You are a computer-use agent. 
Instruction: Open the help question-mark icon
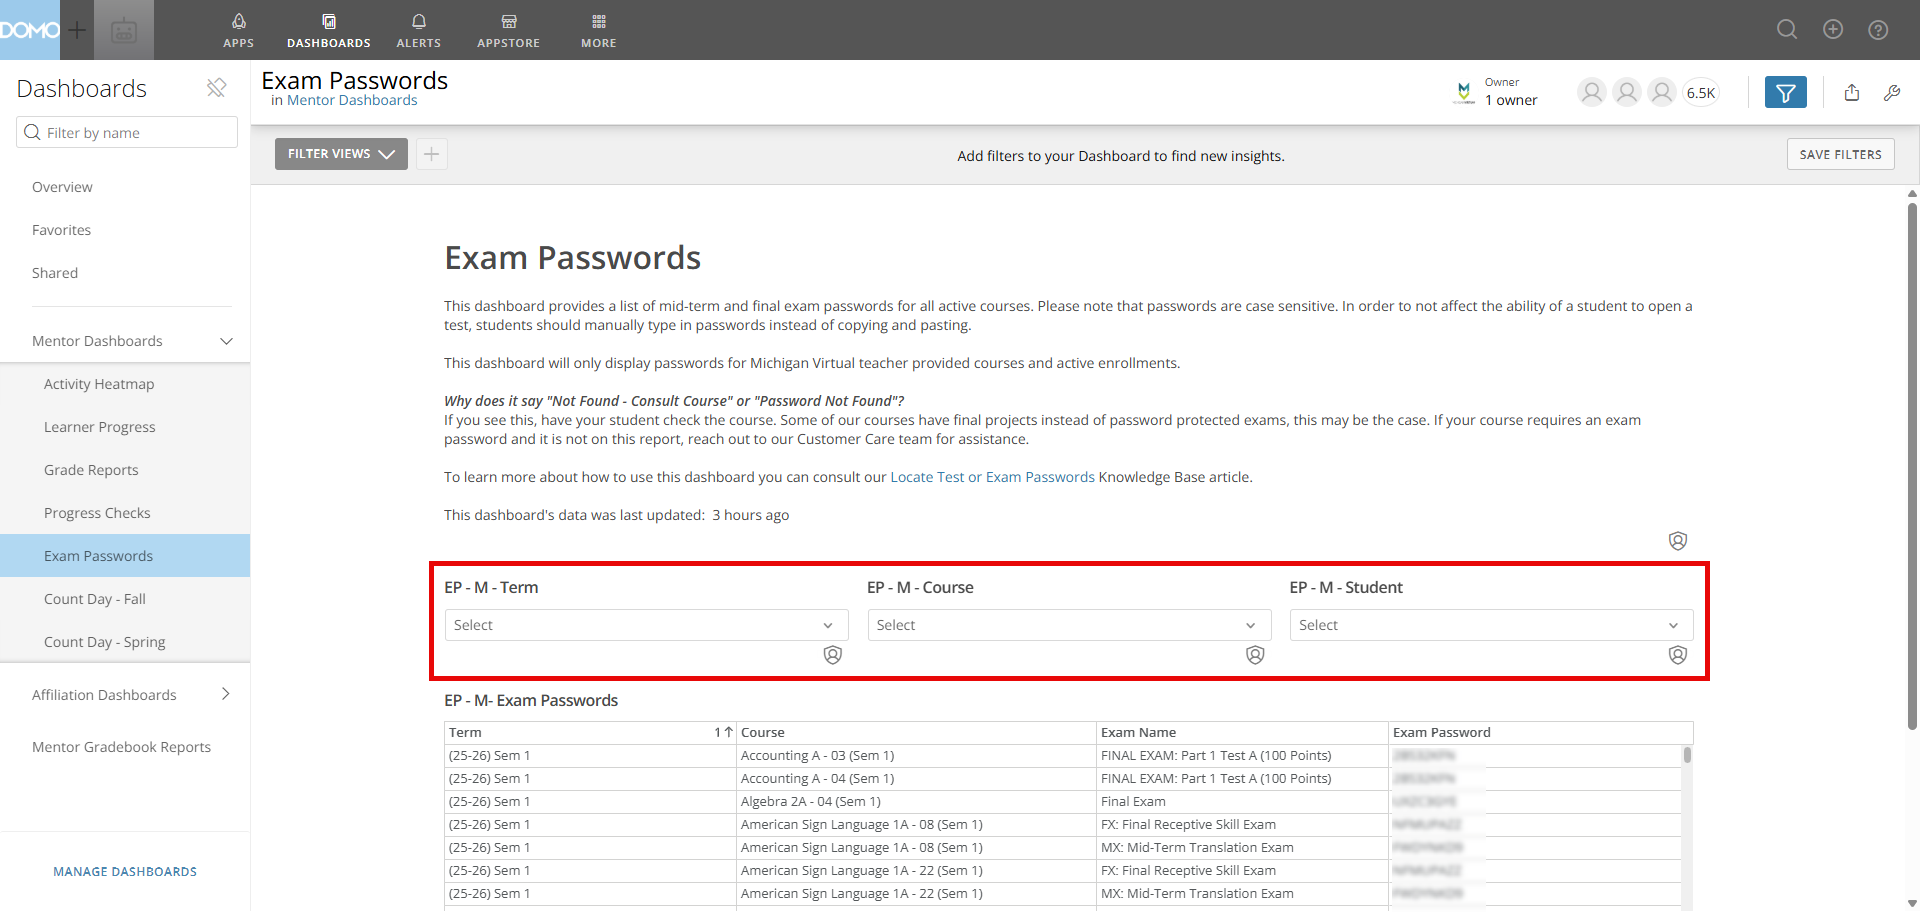point(1879,30)
